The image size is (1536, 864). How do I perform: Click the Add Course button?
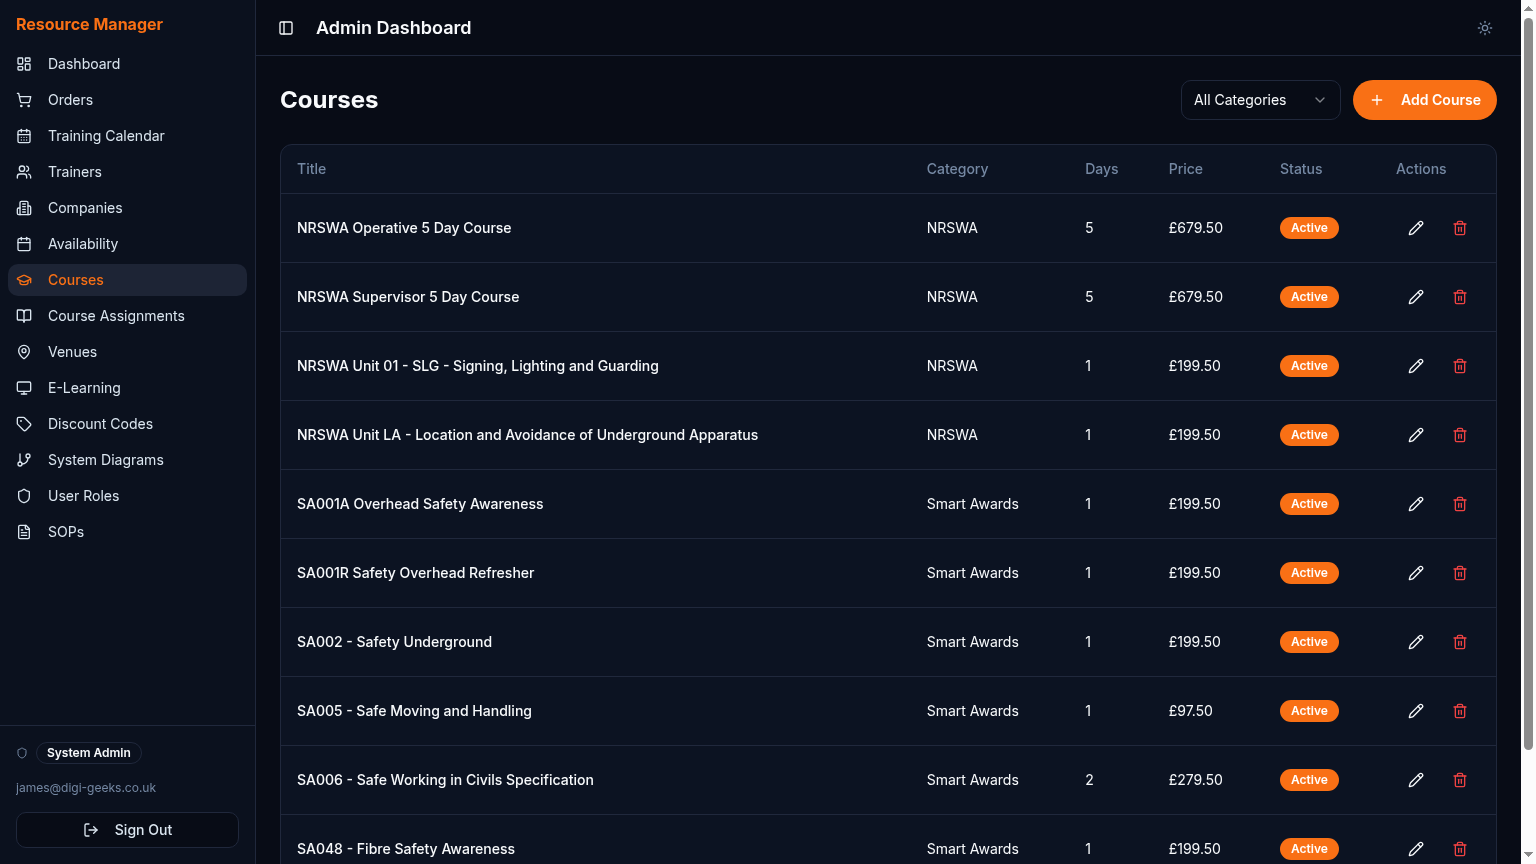(x=1424, y=100)
